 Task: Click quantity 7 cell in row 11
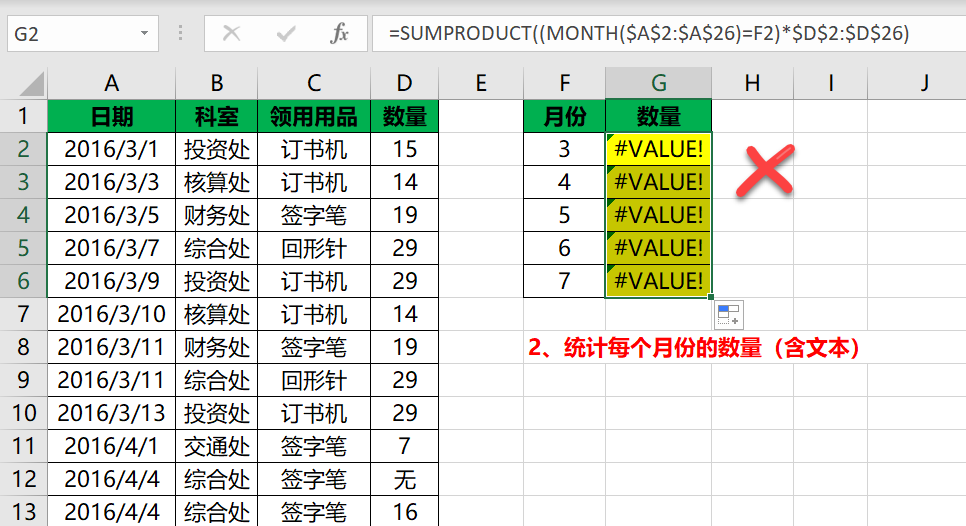pos(404,446)
